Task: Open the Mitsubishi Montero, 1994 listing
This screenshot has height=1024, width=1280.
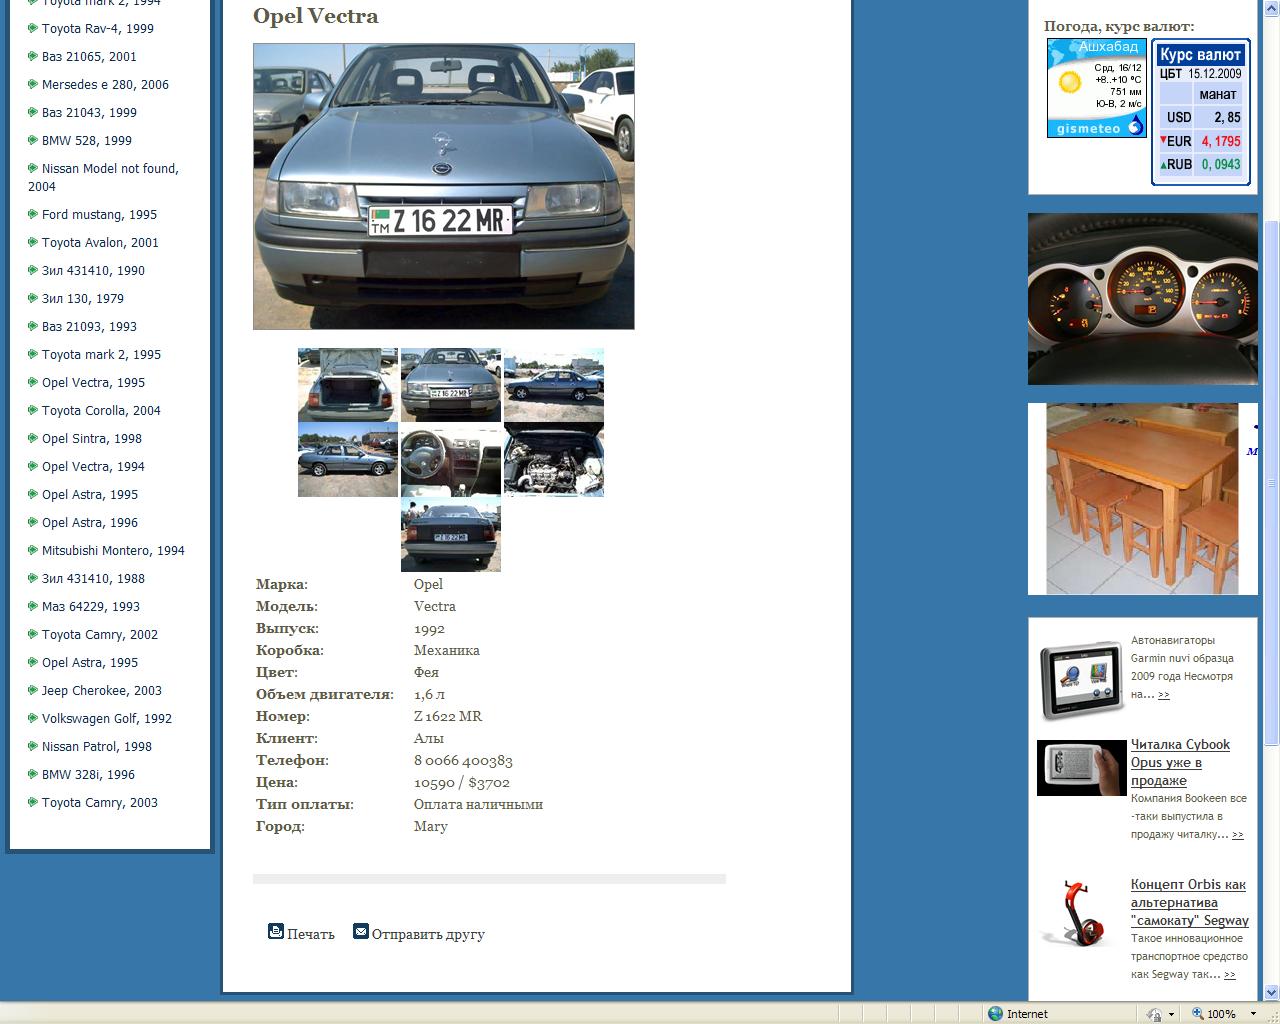Action: pyautogui.click(x=113, y=550)
